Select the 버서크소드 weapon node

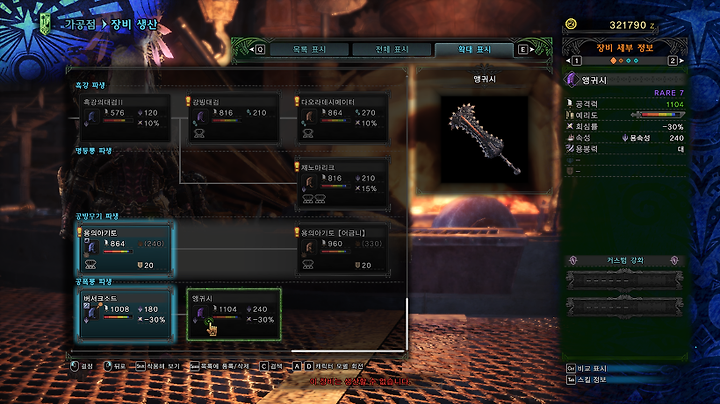click(125, 314)
